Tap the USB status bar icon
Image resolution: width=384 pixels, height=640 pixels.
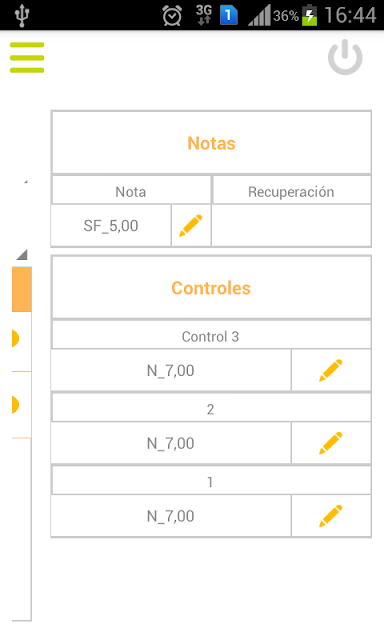tap(22, 16)
